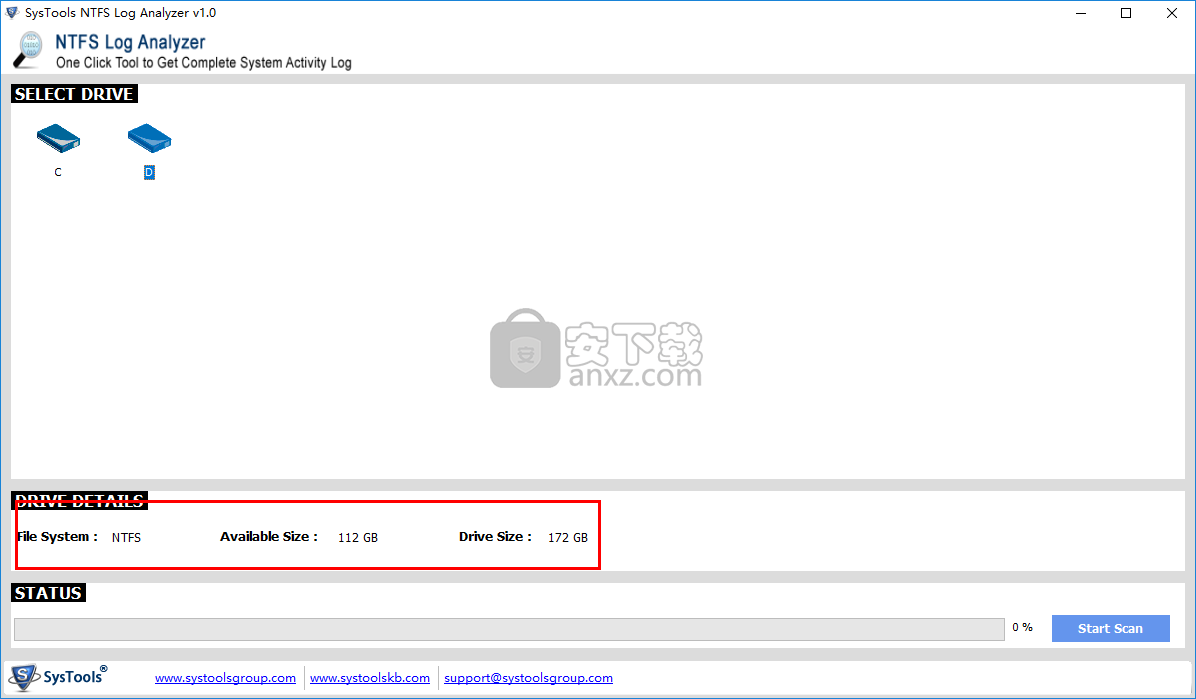
Task: Click the title bar application icon
Action: click(x=12, y=12)
